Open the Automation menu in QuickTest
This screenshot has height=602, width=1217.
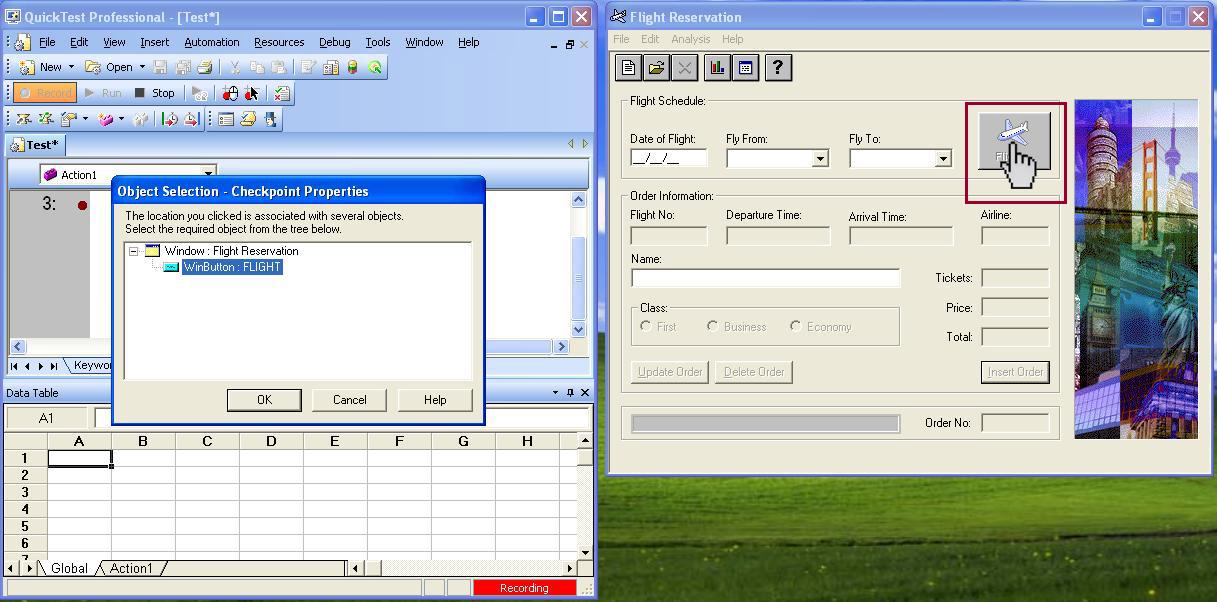(x=211, y=42)
